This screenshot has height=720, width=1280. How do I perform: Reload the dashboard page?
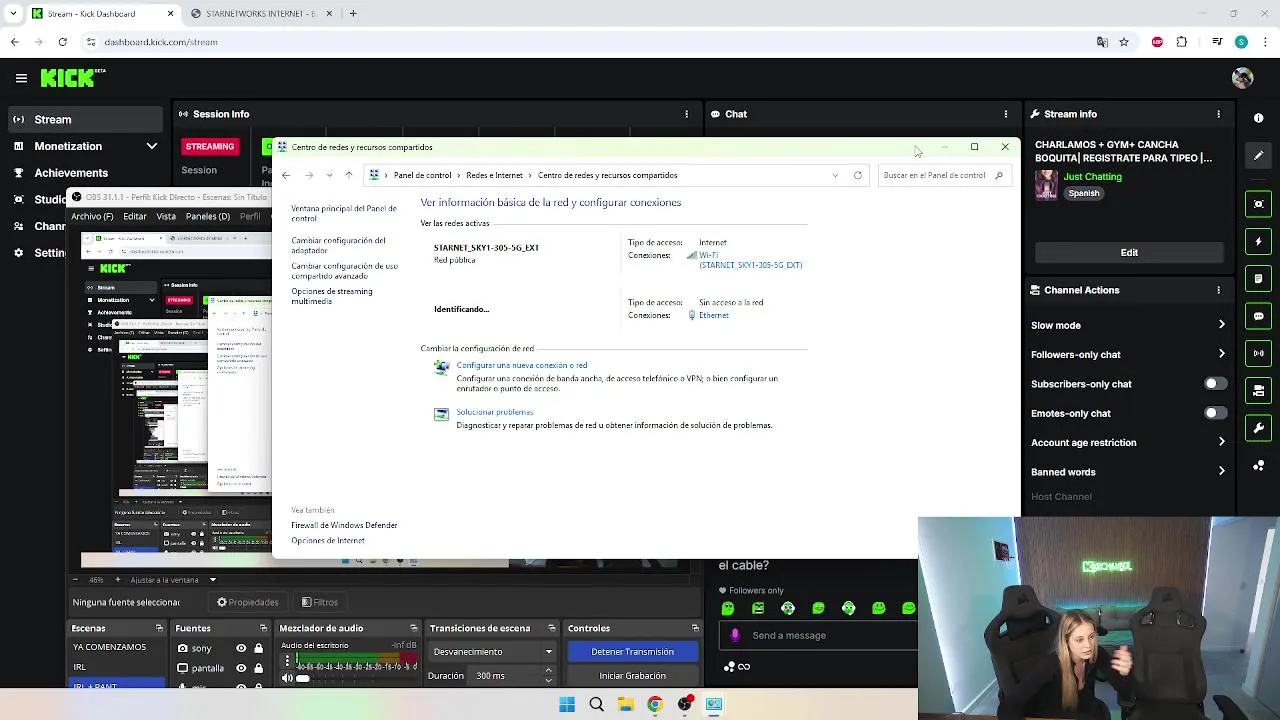pos(62,42)
